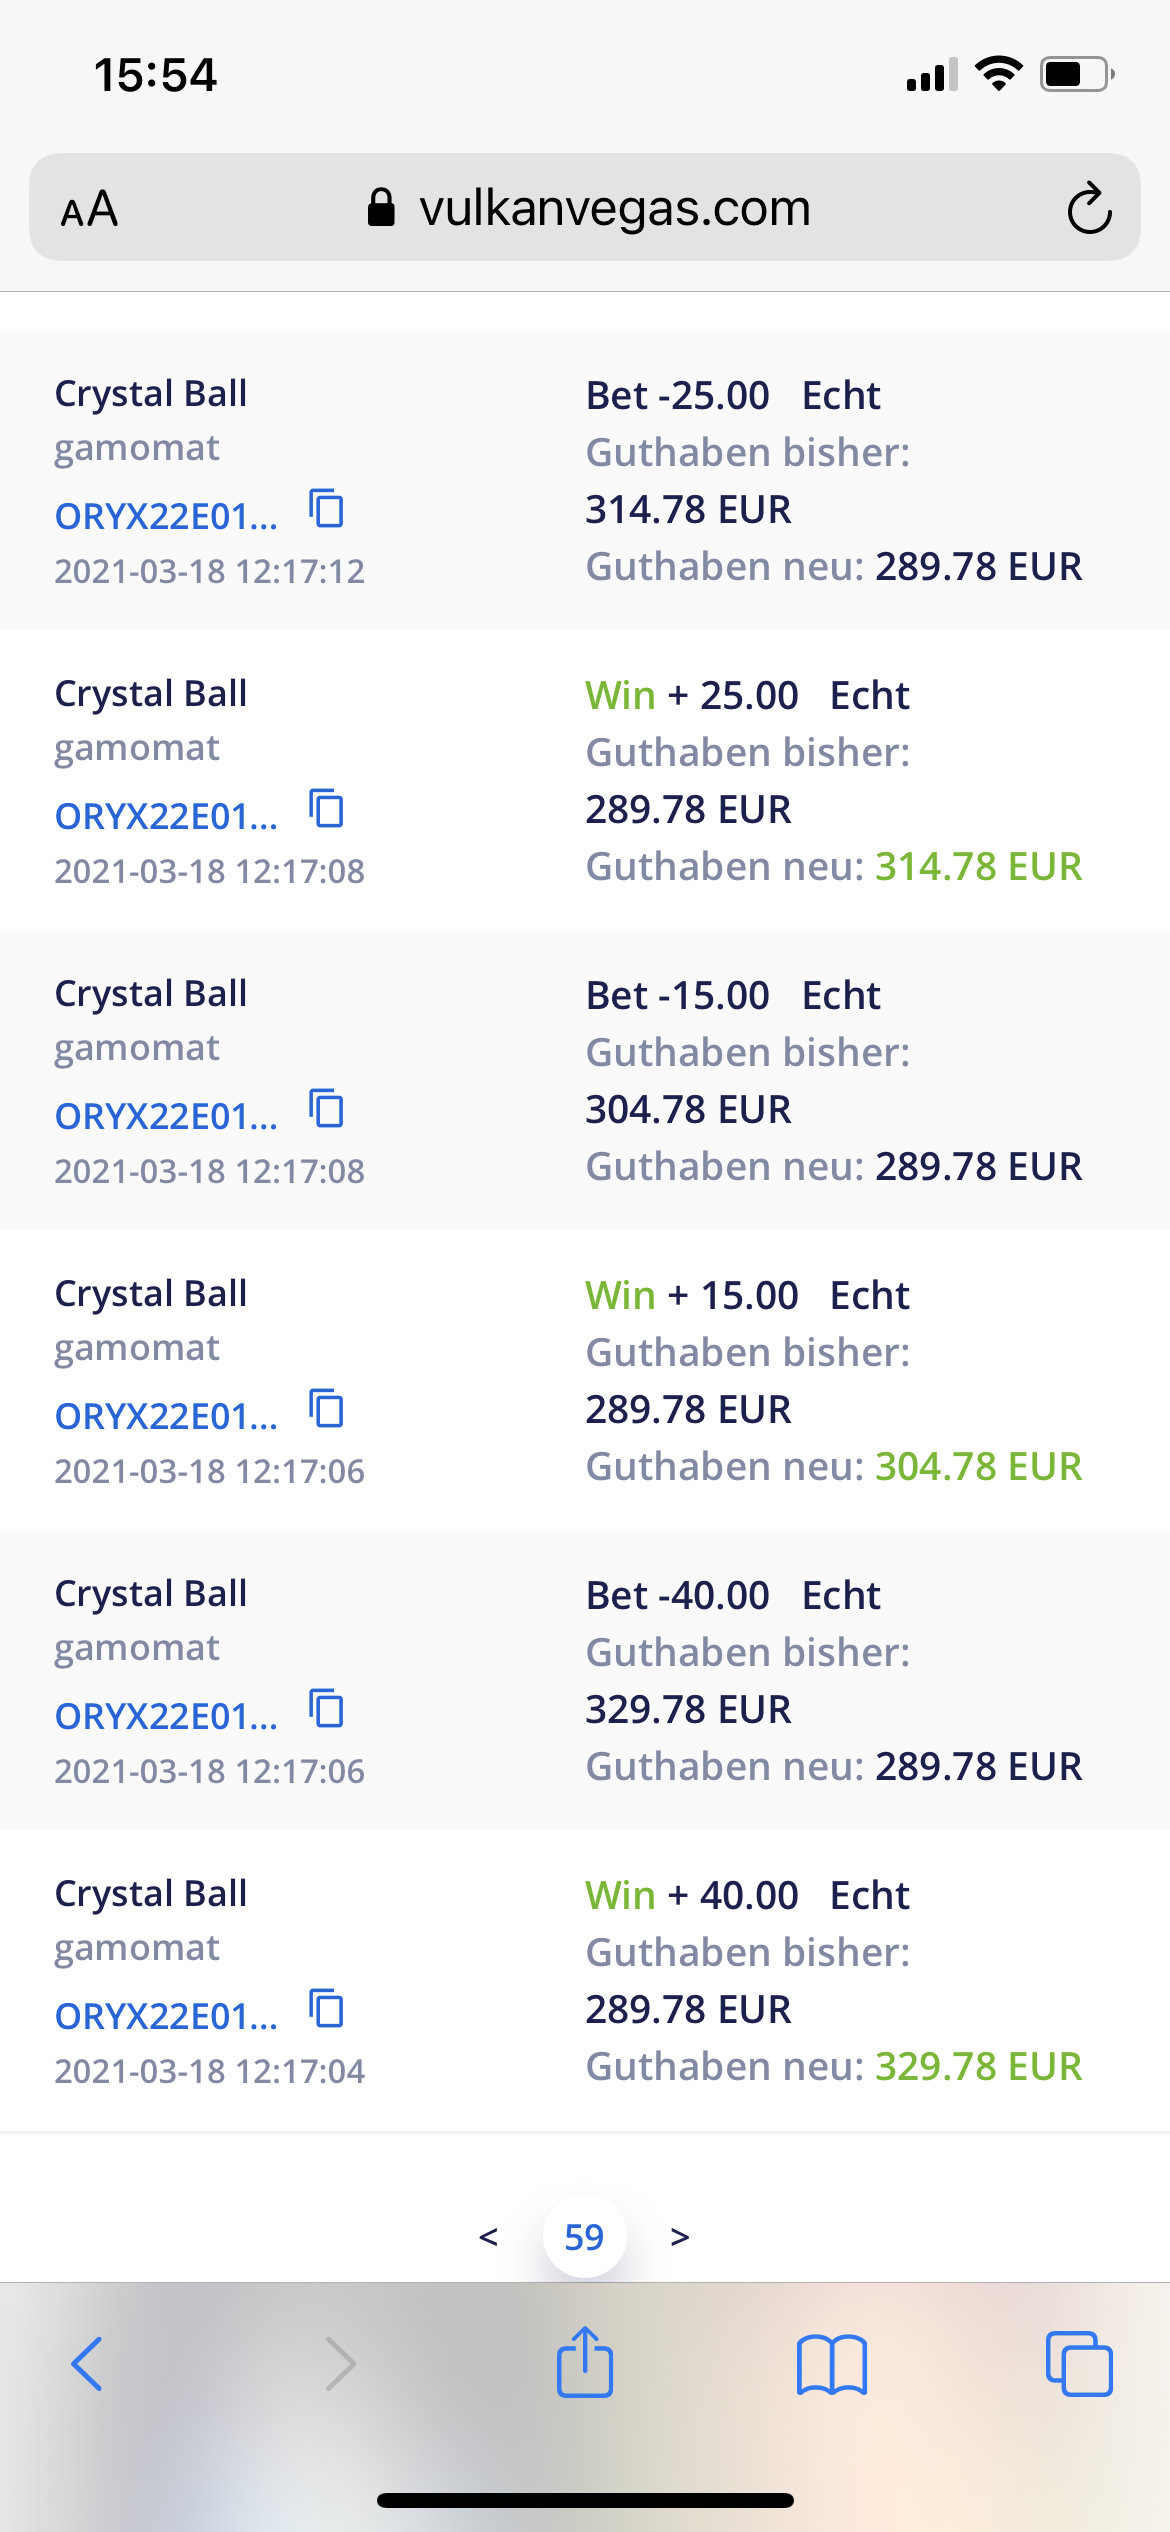Copy transaction ID for Win + 25.00 entry
The width and height of the screenshot is (1170, 2532).
click(x=326, y=809)
